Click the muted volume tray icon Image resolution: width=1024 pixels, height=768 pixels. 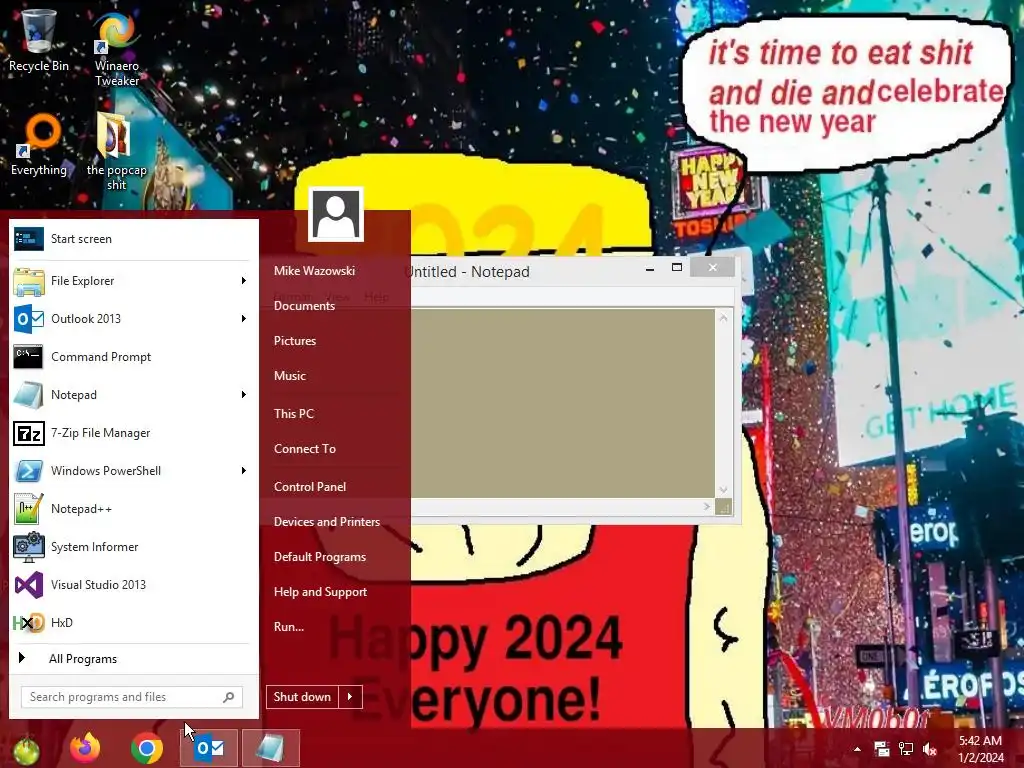pos(929,749)
